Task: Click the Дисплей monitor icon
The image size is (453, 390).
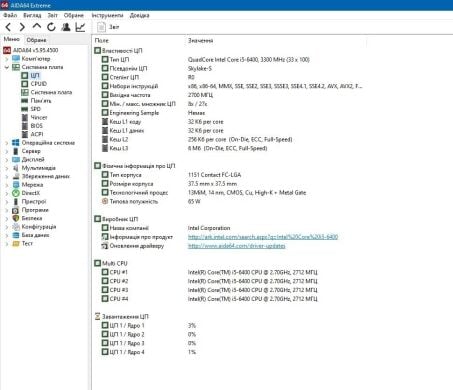Action: coord(16,159)
